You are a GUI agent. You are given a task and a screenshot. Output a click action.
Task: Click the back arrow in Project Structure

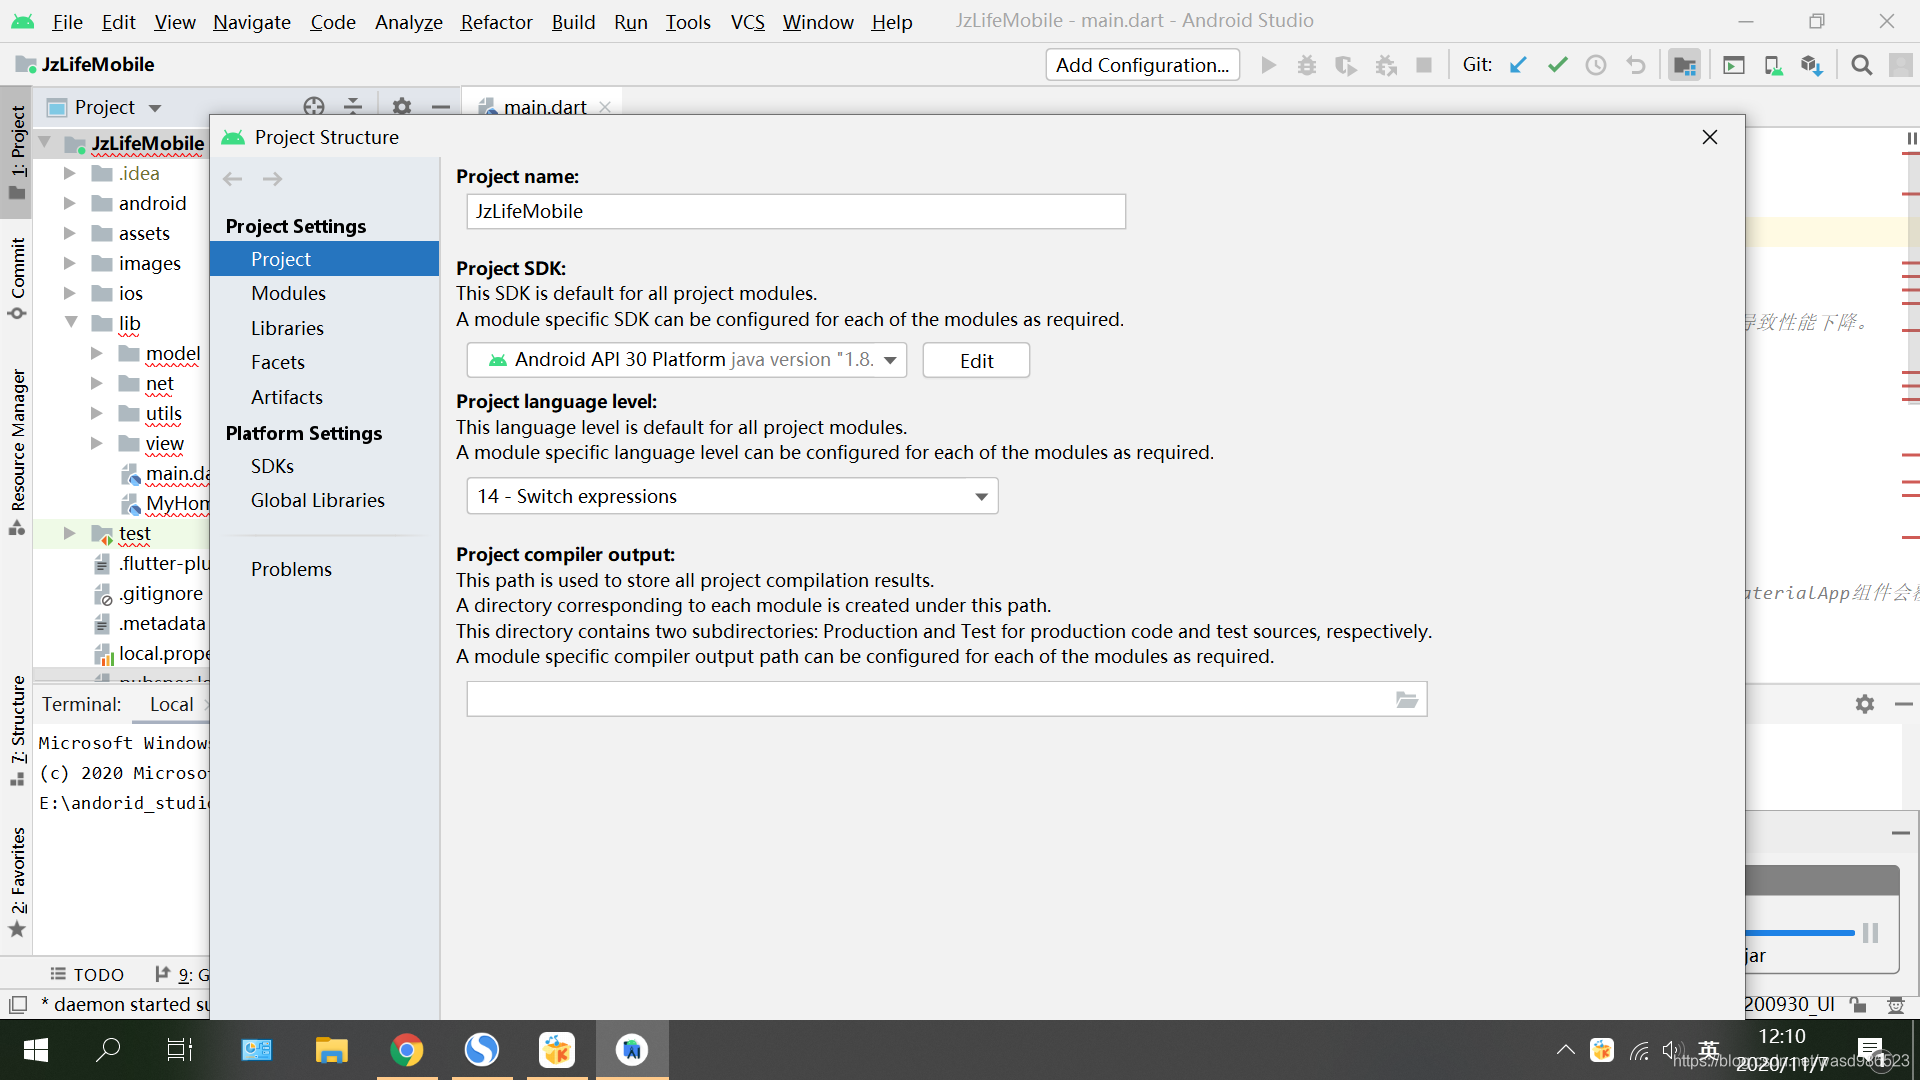coord(233,179)
